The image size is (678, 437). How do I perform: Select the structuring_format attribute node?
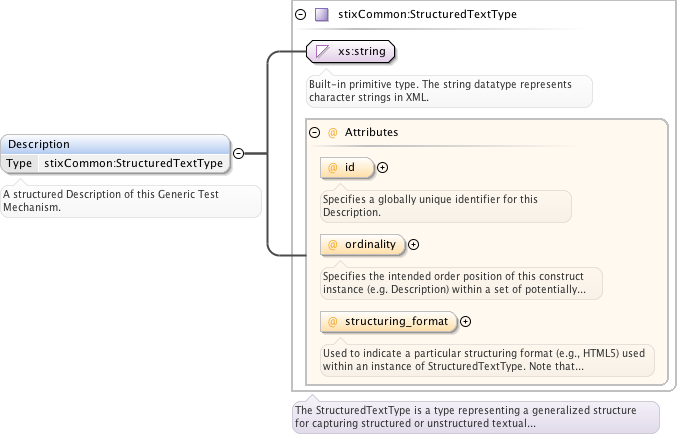click(x=388, y=321)
